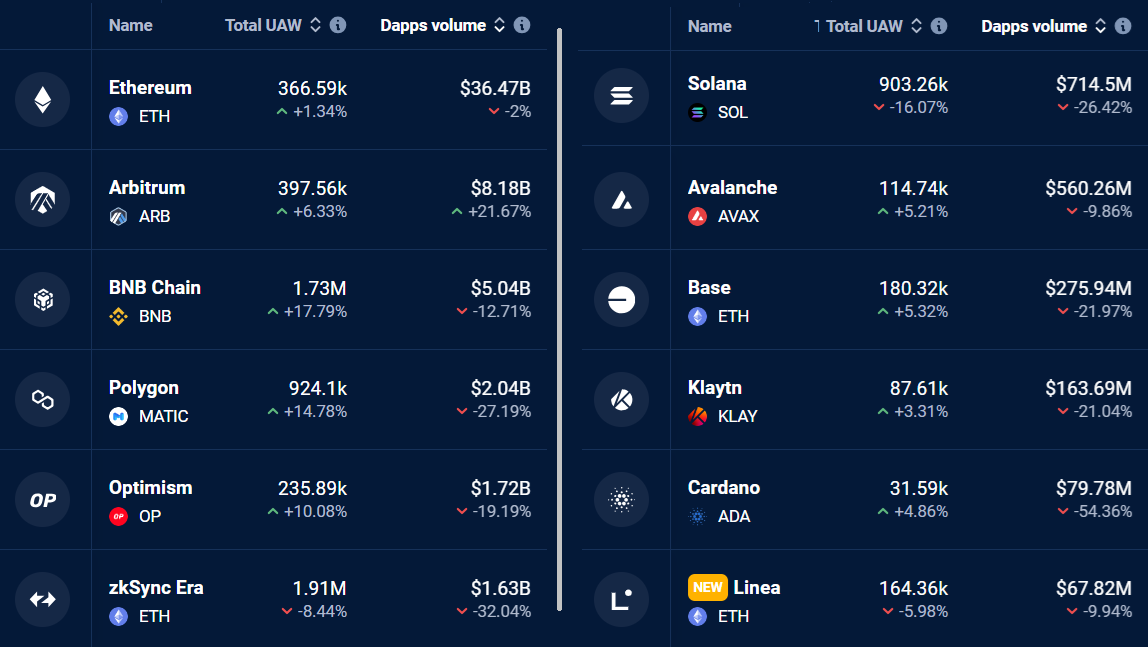Select the zkSync Era arrows icon

click(42, 599)
